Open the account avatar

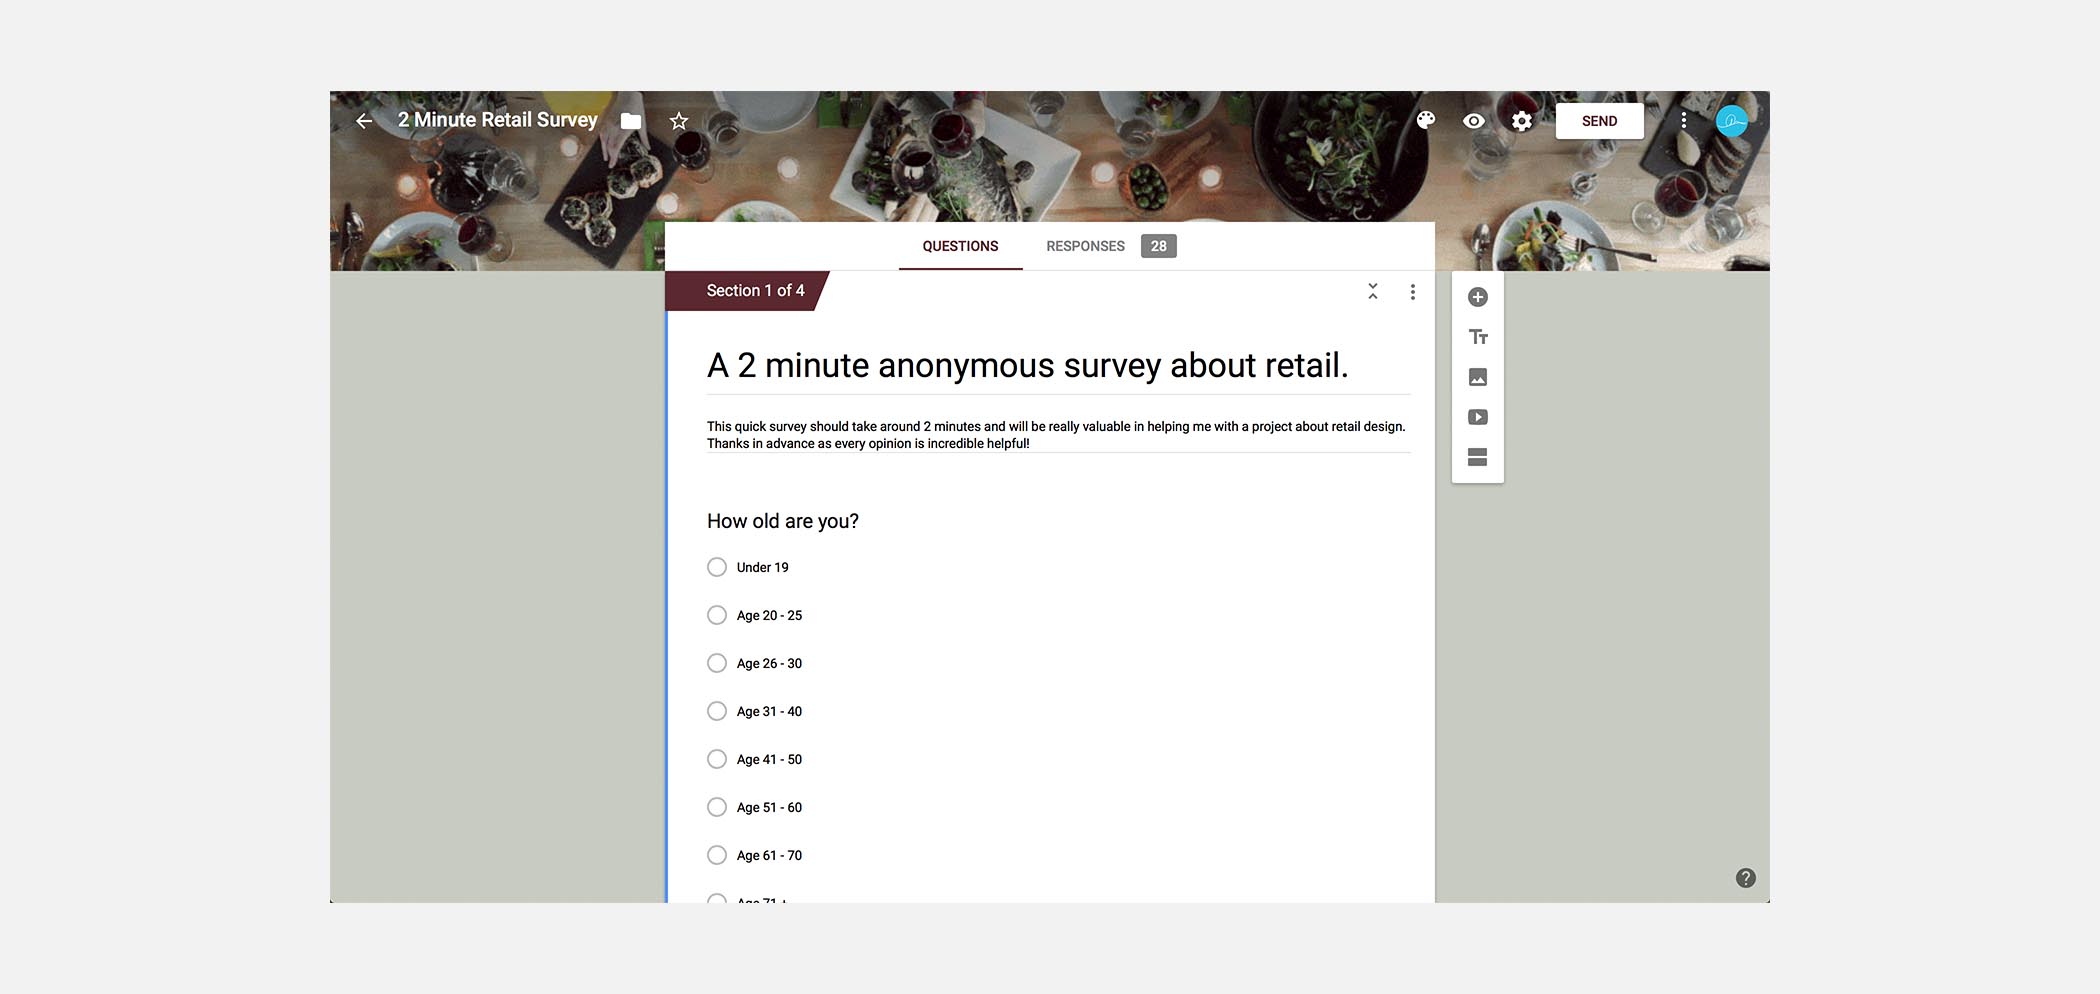(x=1732, y=121)
